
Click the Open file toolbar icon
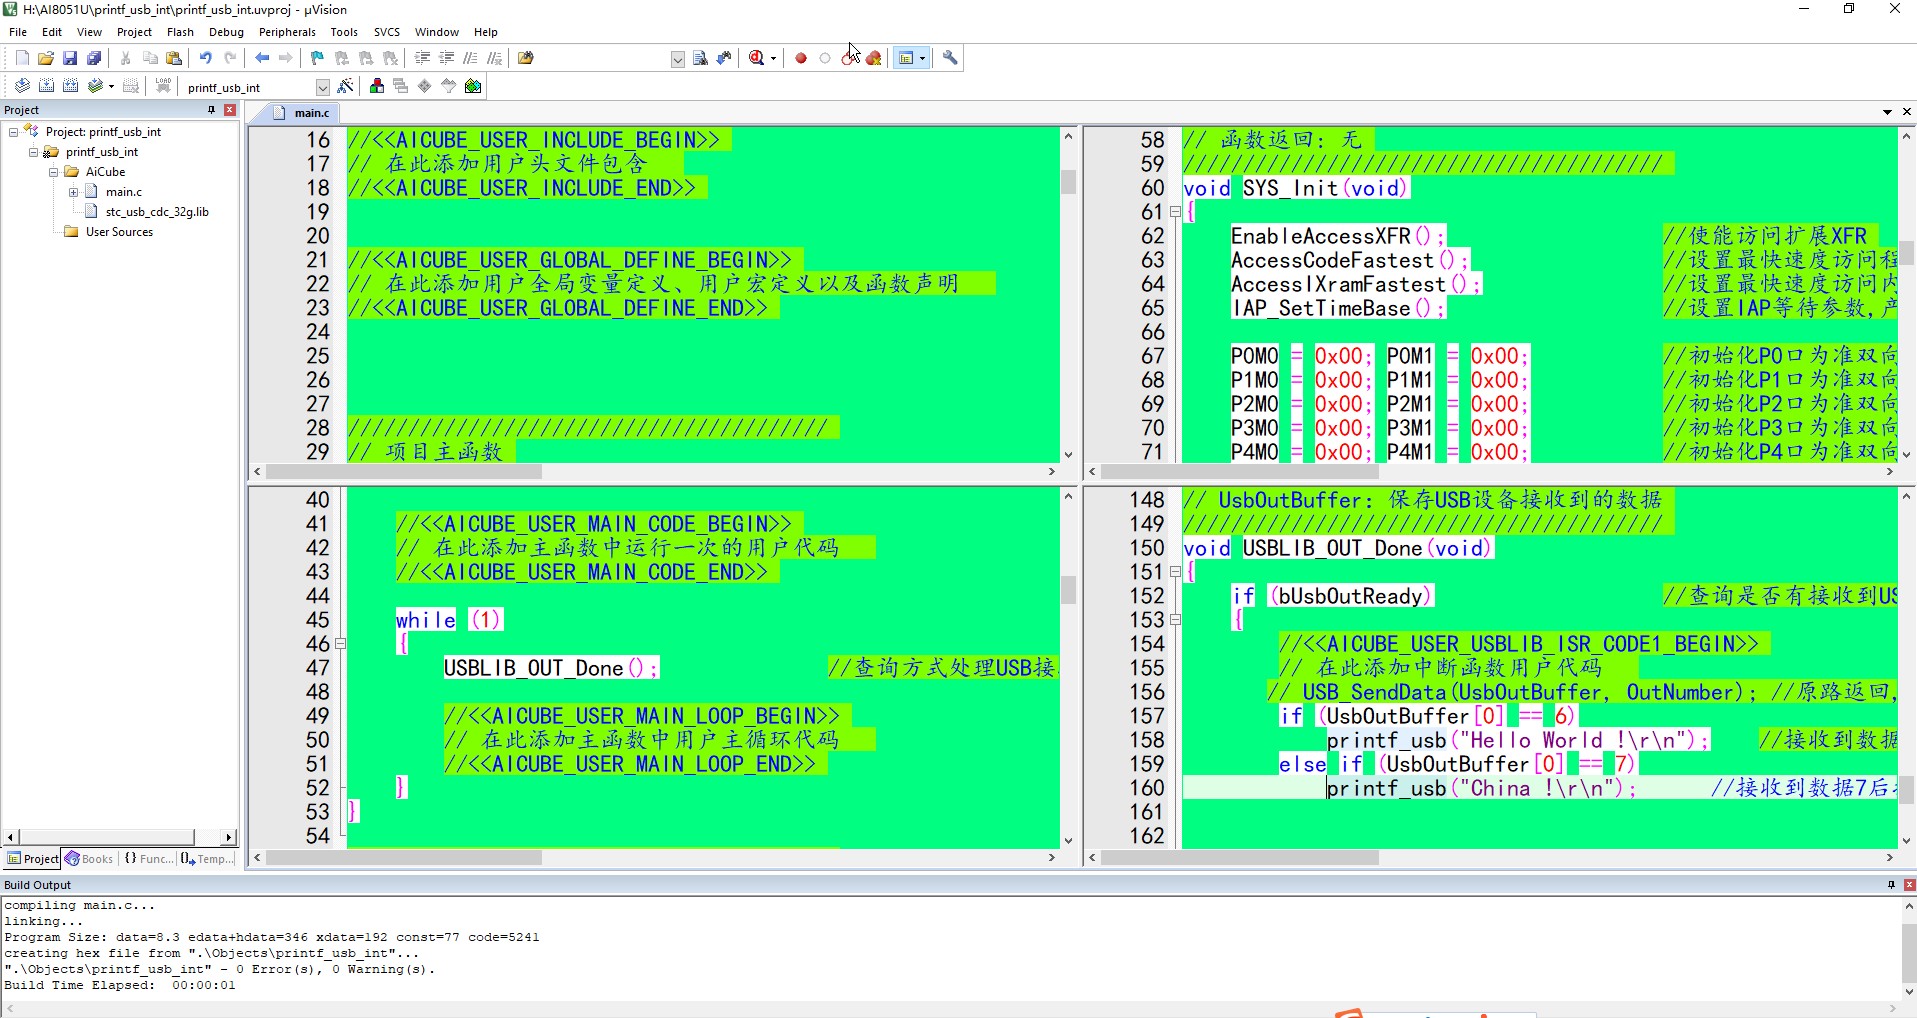coord(46,58)
